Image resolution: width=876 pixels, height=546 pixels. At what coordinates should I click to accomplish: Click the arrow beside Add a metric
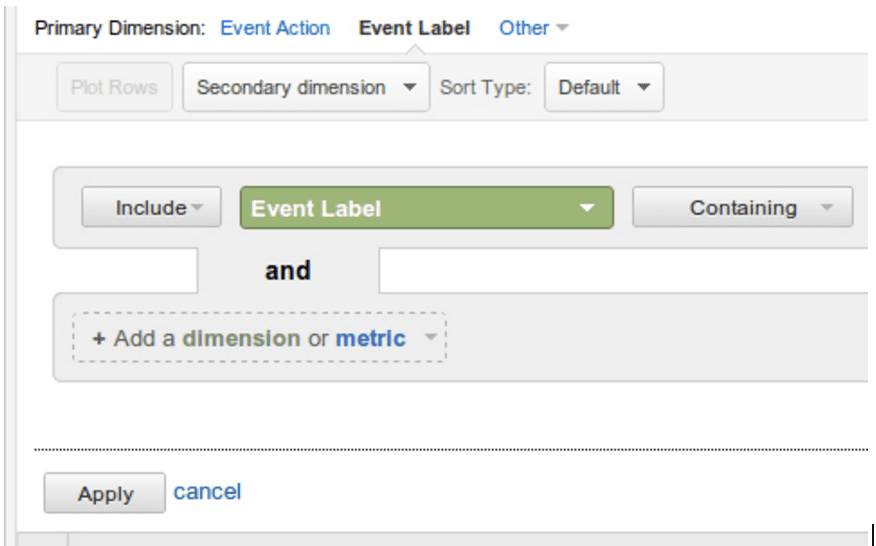point(430,337)
